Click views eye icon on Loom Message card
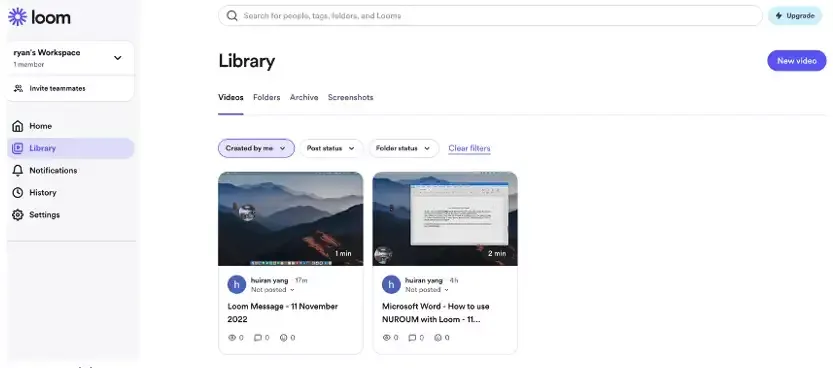 [232, 338]
